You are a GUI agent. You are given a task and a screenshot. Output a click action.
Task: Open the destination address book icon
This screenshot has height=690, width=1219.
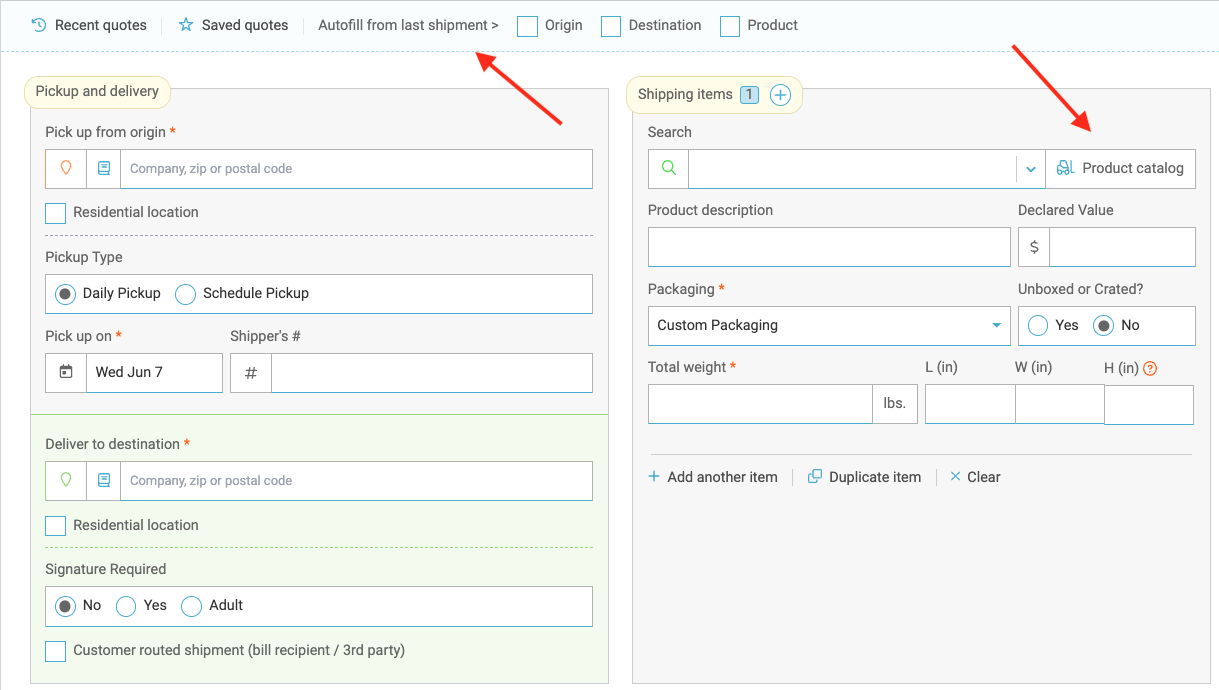(x=103, y=481)
